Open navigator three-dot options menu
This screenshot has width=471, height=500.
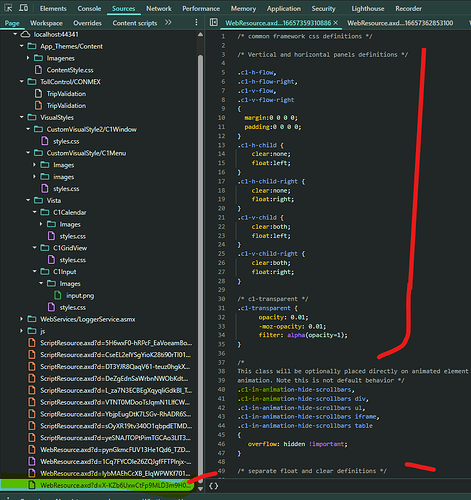pyautogui.click(x=196, y=22)
